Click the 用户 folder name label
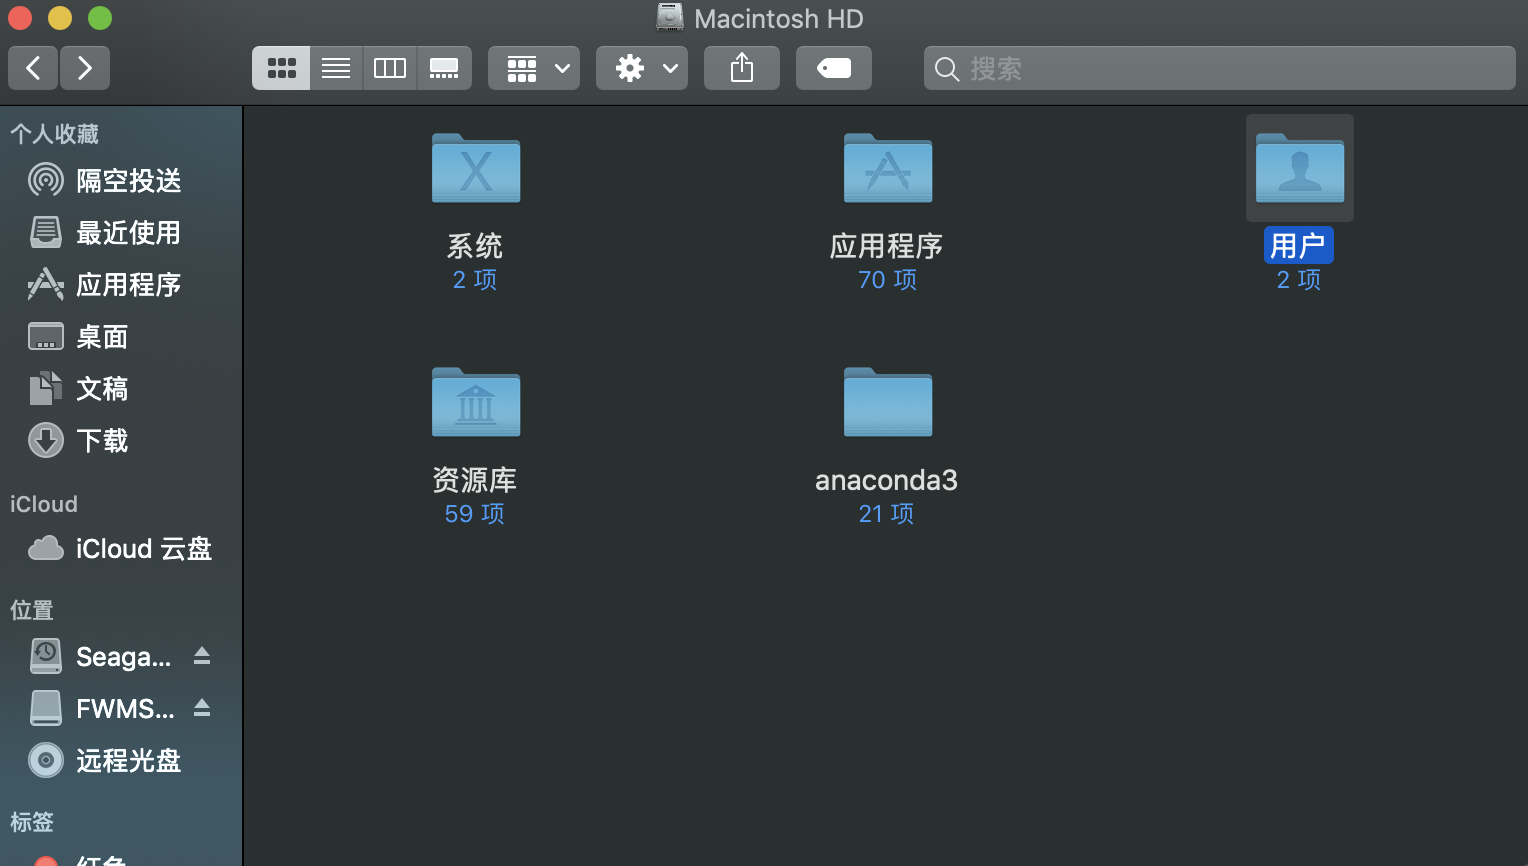 click(1298, 245)
